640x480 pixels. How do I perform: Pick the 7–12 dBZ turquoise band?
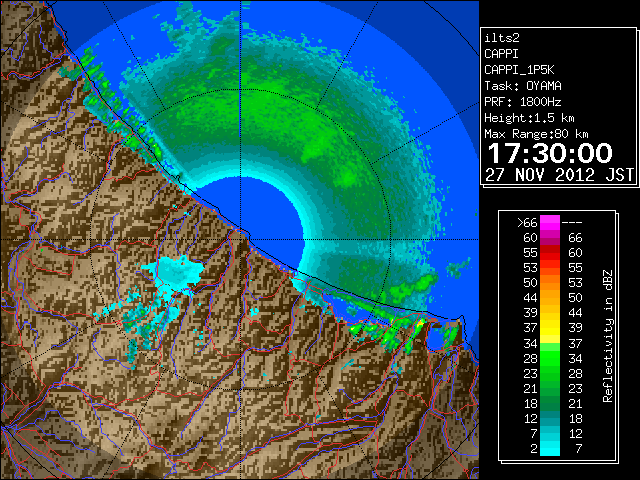point(550,433)
